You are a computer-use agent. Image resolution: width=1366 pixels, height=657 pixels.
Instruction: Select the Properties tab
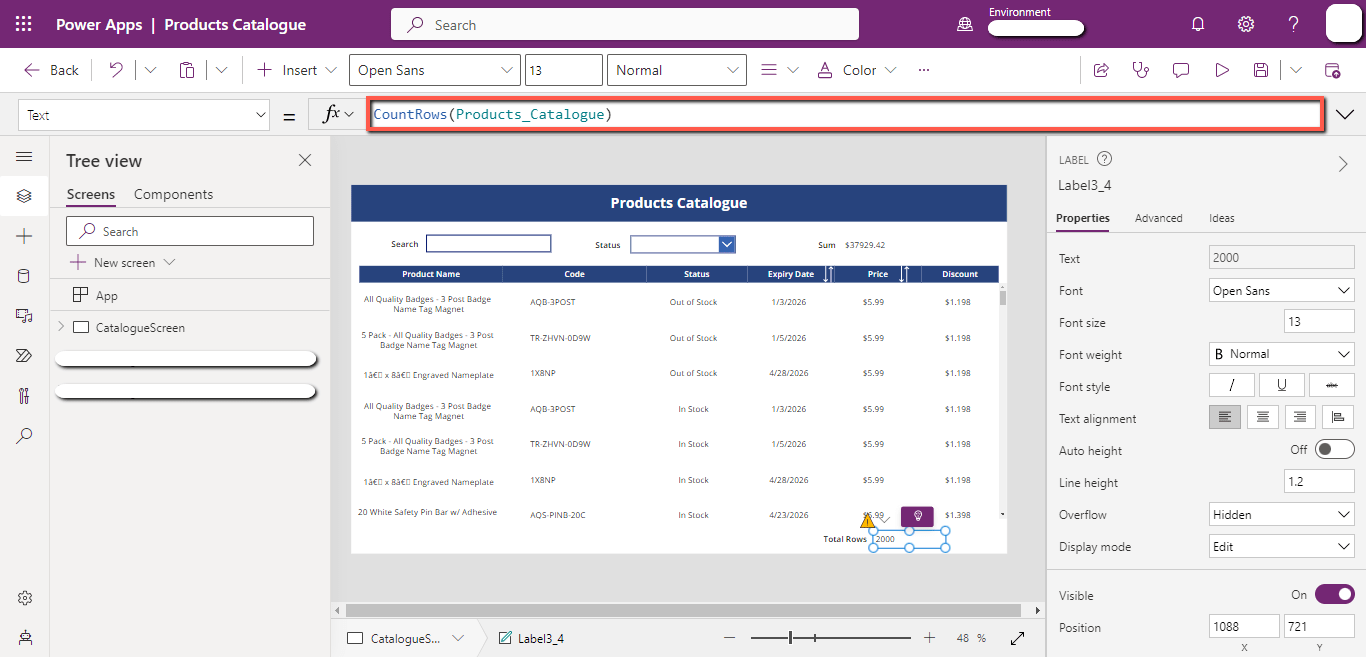point(1083,218)
